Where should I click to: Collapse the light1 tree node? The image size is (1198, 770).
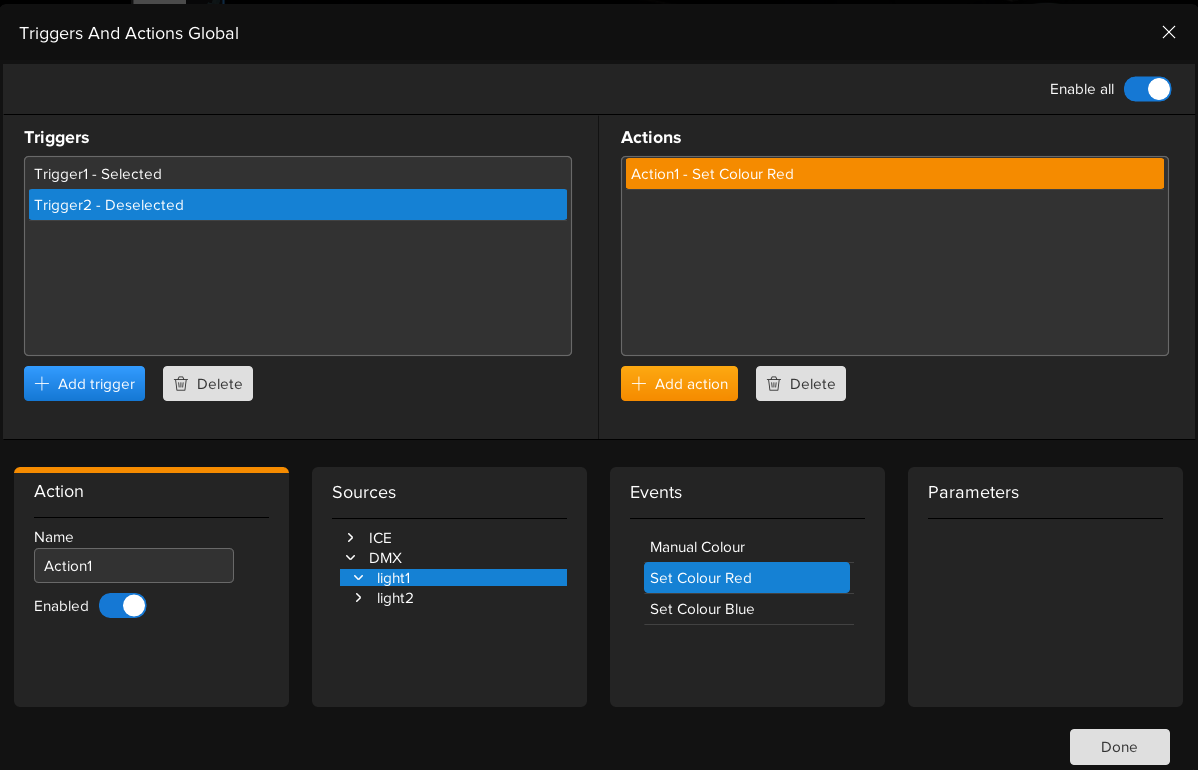(x=358, y=578)
